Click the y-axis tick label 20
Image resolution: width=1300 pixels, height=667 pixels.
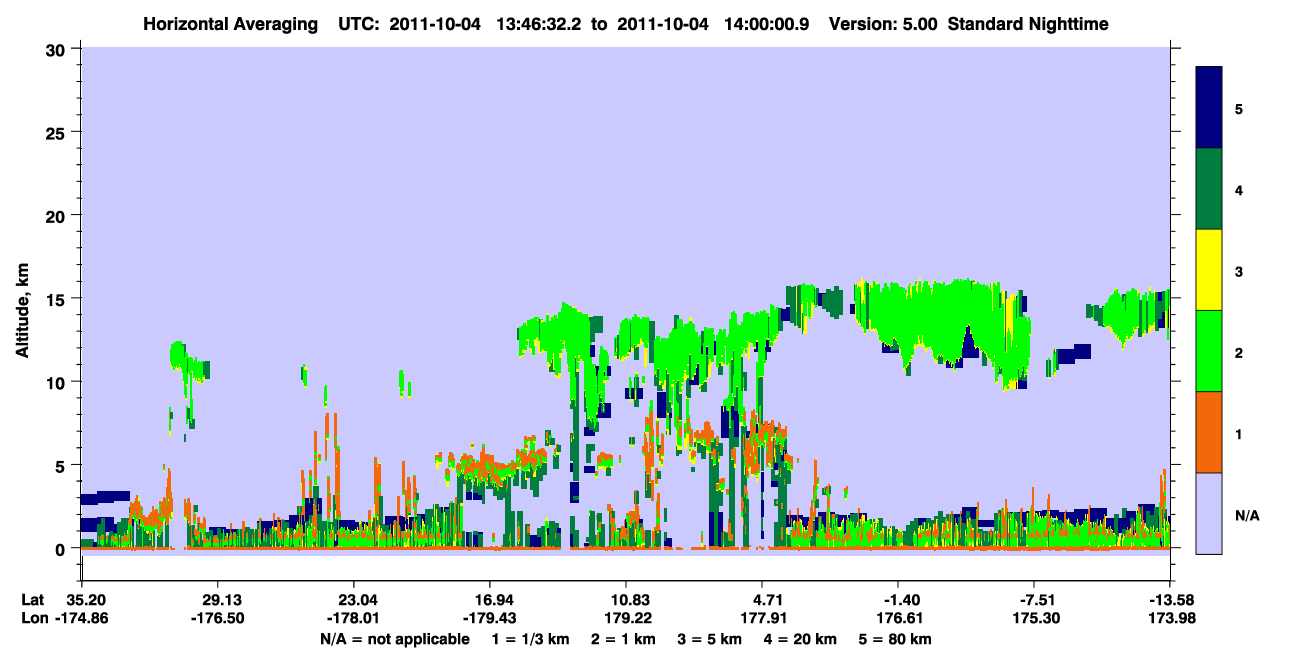click(x=58, y=215)
